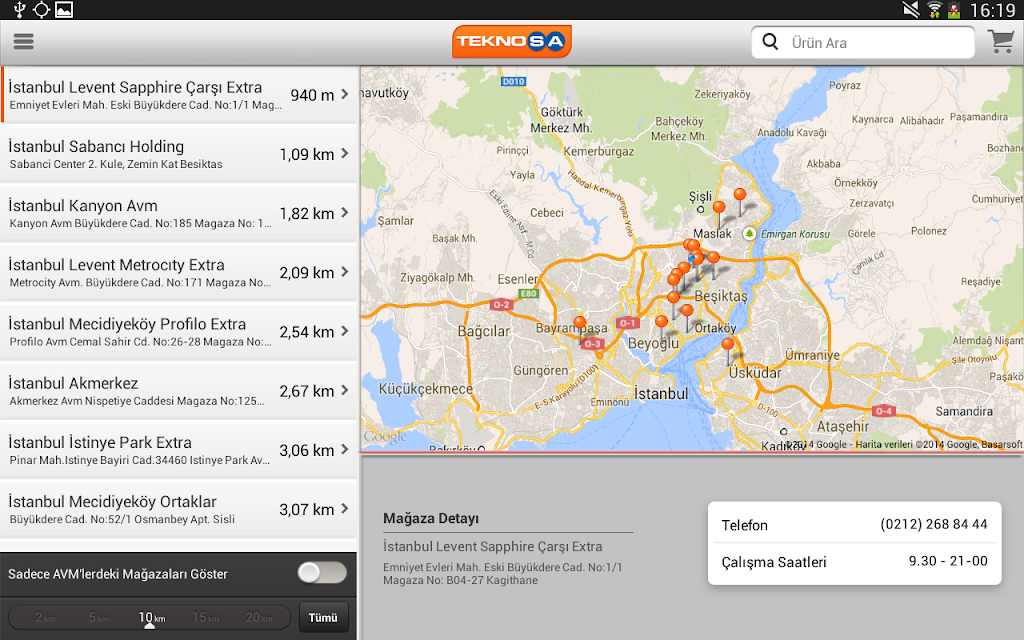
Task: Tap the Mağaza Detayı heading
Action: tap(431, 519)
